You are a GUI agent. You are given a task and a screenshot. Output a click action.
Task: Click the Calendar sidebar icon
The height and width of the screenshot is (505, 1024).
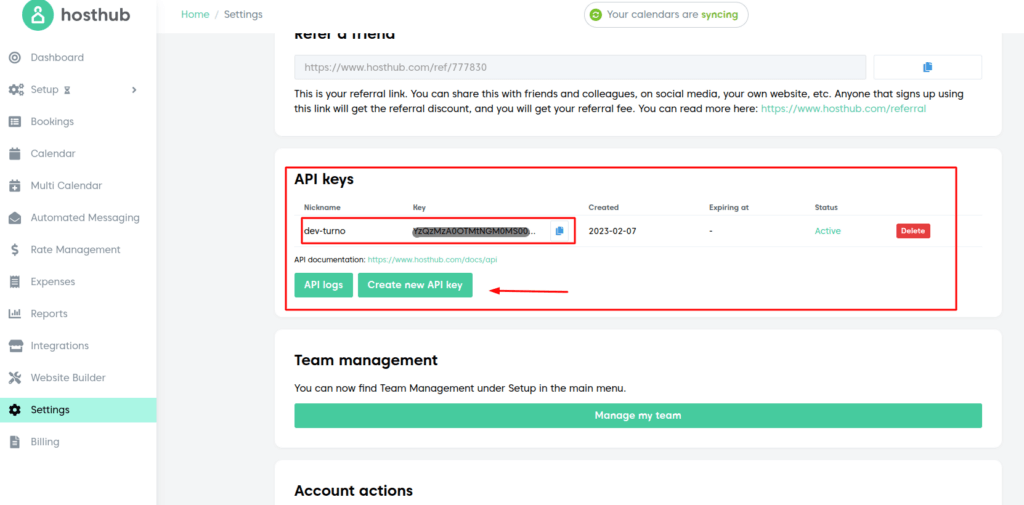tap(14, 154)
